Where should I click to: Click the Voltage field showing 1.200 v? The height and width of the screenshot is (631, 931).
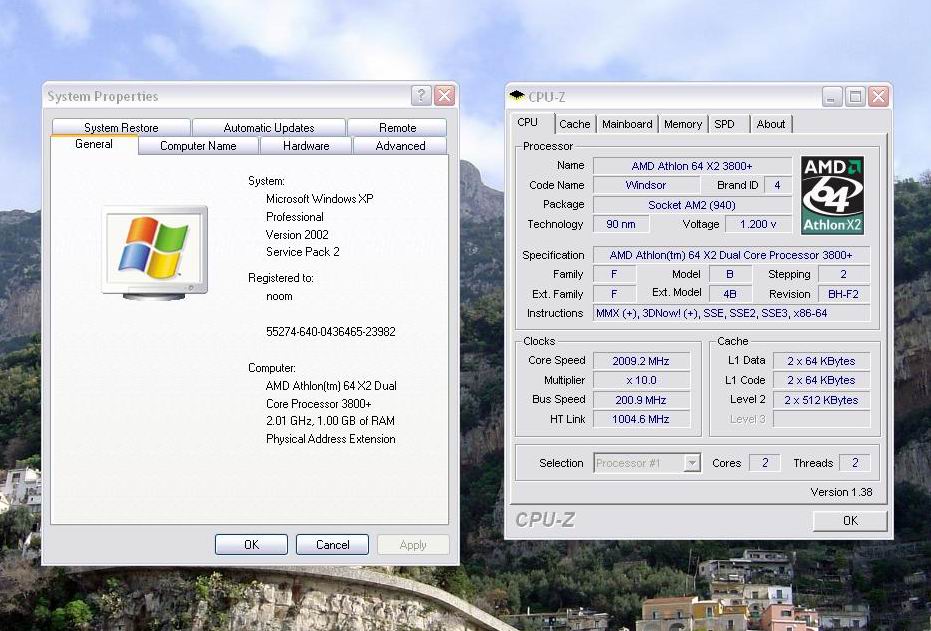pyautogui.click(x=758, y=224)
